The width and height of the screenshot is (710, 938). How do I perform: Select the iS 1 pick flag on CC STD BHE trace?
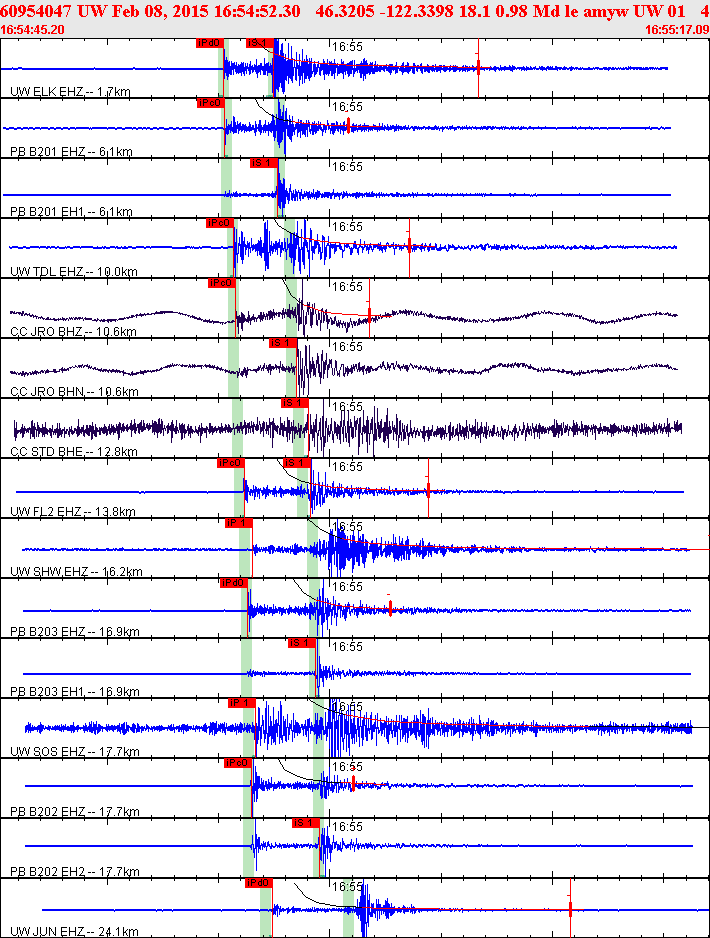(x=294, y=403)
